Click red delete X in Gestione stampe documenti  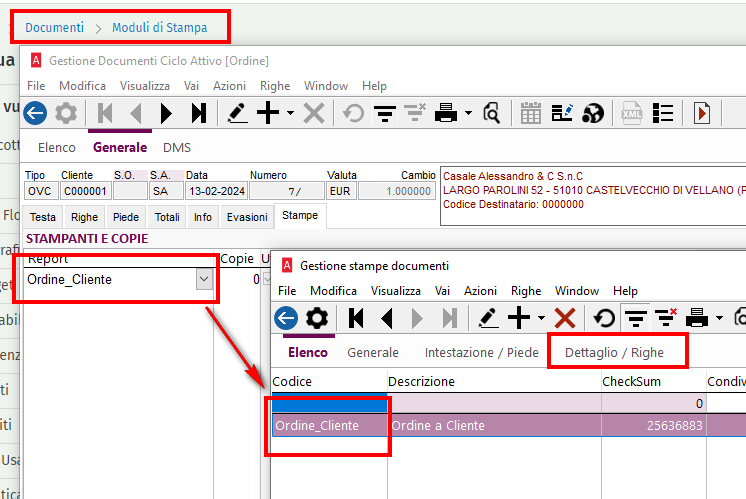coord(565,318)
